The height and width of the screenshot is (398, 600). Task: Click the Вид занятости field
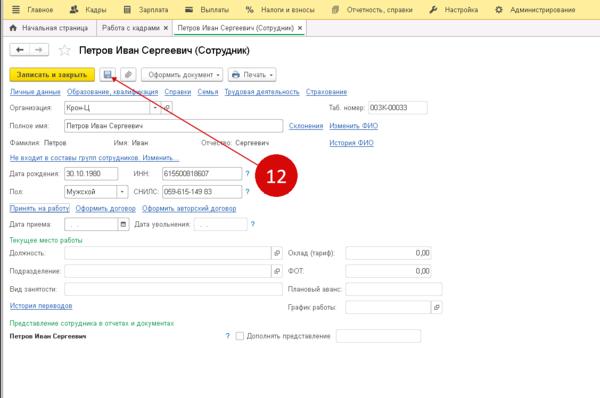click(173, 289)
